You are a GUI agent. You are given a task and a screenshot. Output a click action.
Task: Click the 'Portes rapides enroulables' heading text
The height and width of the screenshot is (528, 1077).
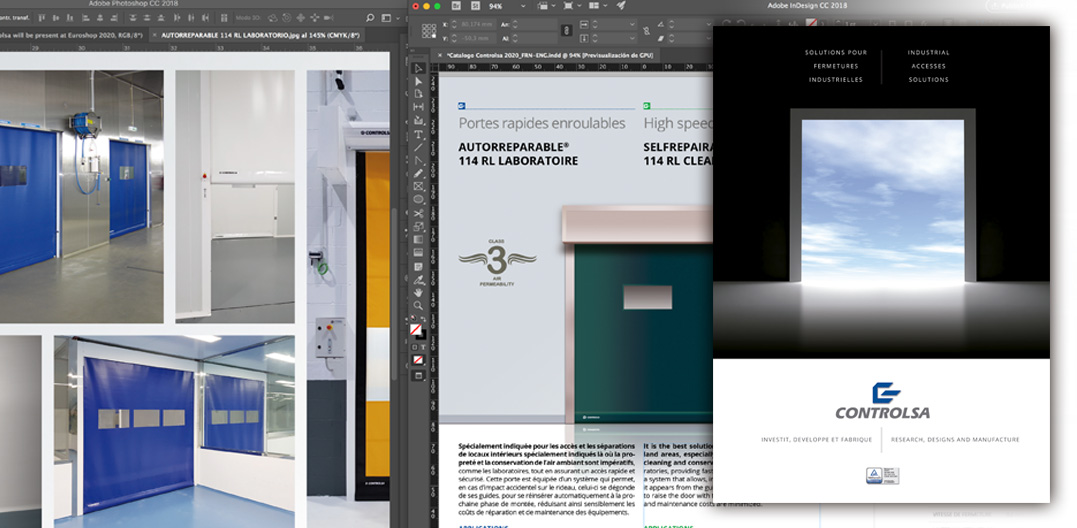[542, 124]
